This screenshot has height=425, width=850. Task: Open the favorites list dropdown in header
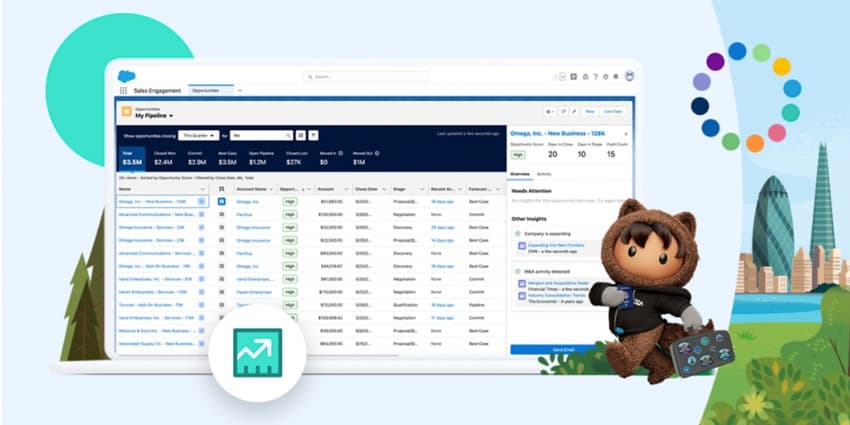[563, 76]
